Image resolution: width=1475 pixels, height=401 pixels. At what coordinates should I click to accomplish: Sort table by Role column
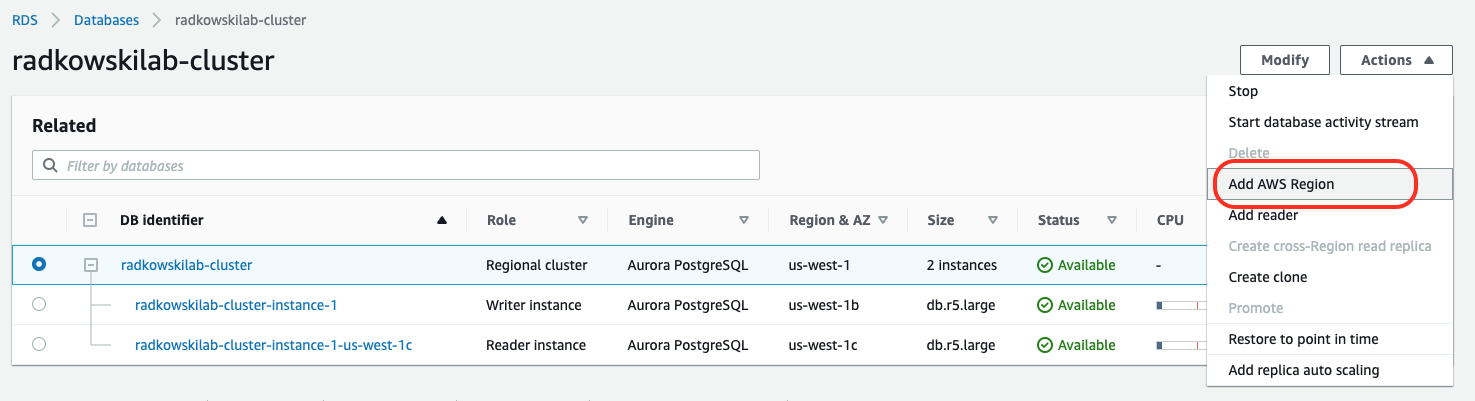(583, 220)
